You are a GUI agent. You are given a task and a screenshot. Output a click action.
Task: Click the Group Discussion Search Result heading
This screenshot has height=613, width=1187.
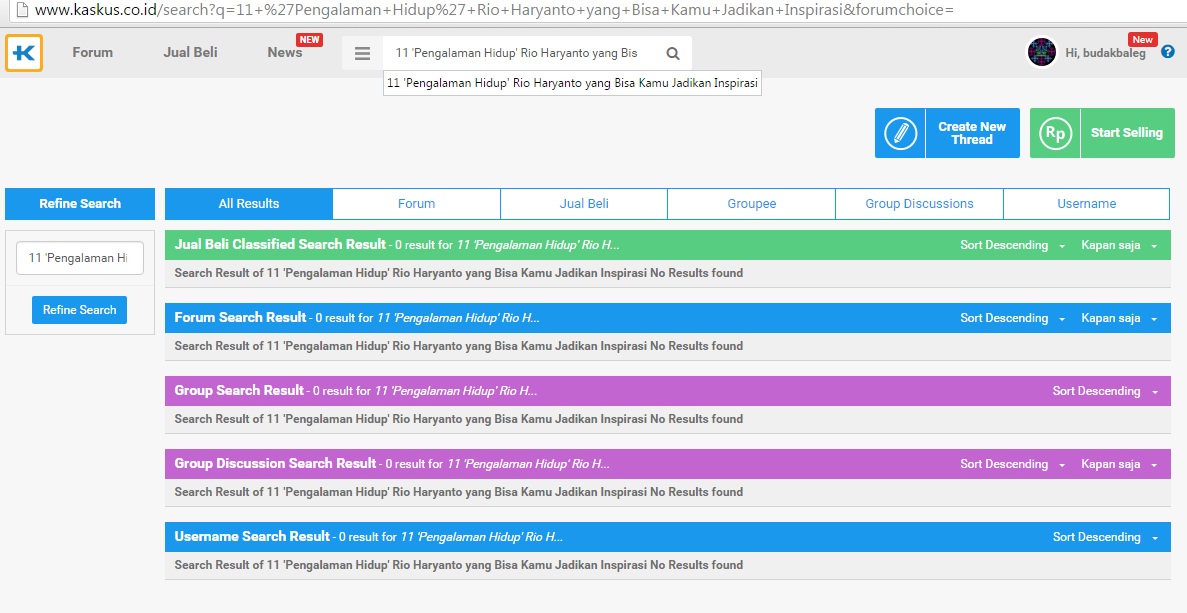pos(276,463)
